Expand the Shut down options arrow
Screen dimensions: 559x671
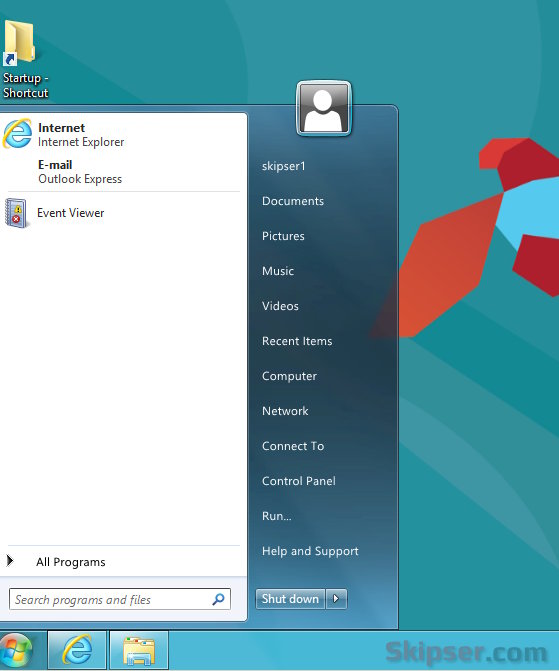(336, 599)
